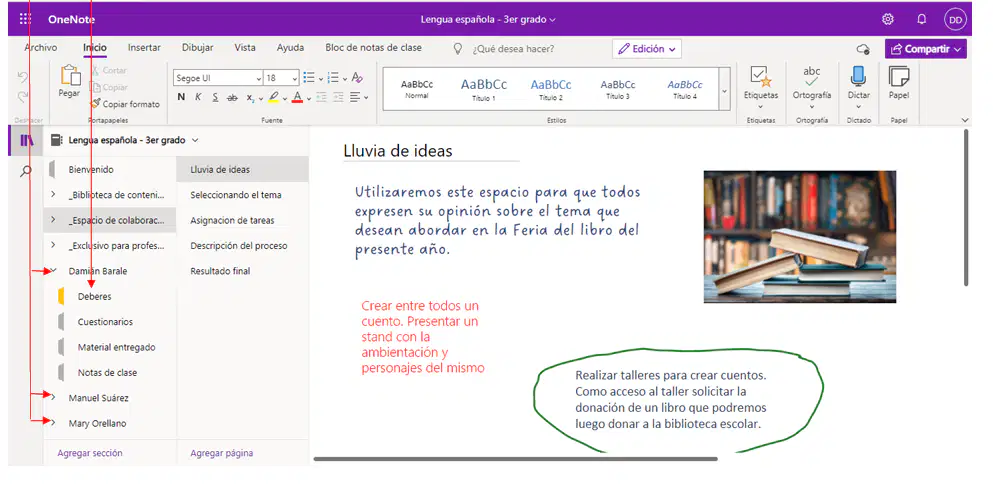993x495 pixels.
Task: Open the notifications bell
Action: tap(921, 20)
